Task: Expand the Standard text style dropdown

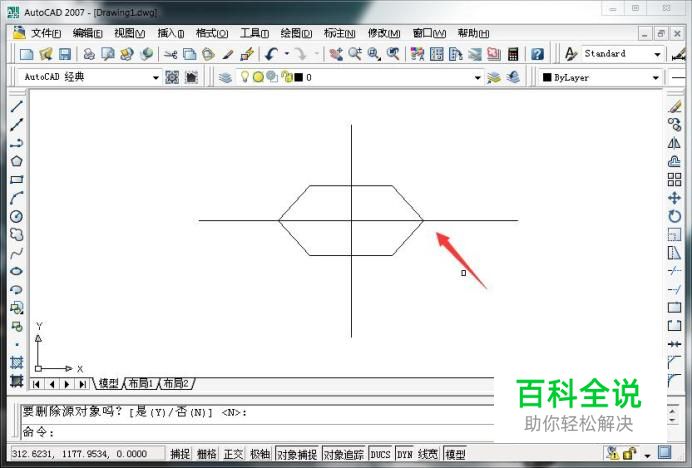Action: point(657,54)
